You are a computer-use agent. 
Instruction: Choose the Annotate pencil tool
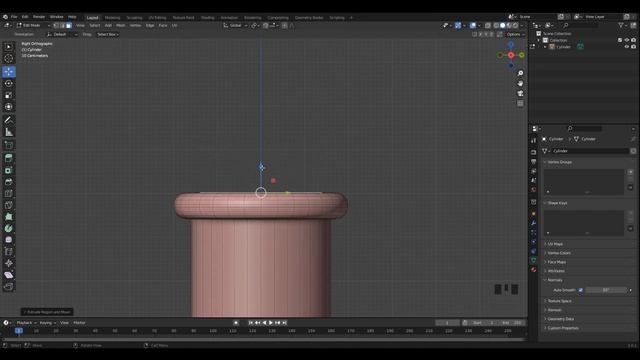[x=9, y=120]
